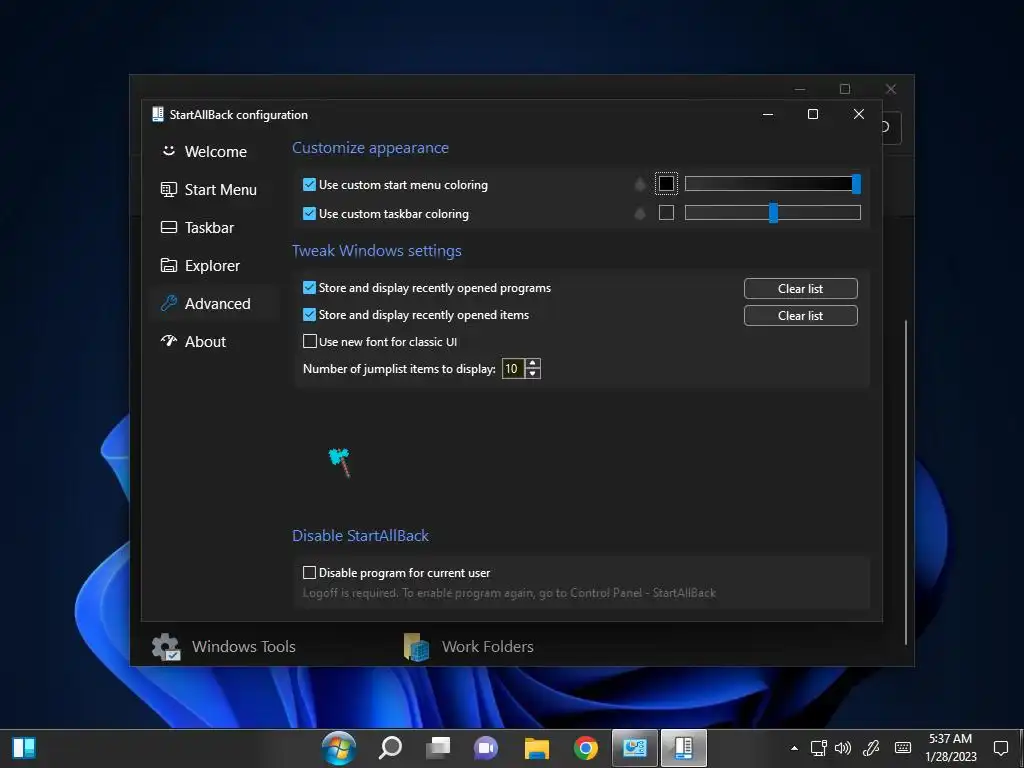Click the taskbar coloring droplet icon
The width and height of the screenshot is (1024, 768).
click(x=640, y=214)
